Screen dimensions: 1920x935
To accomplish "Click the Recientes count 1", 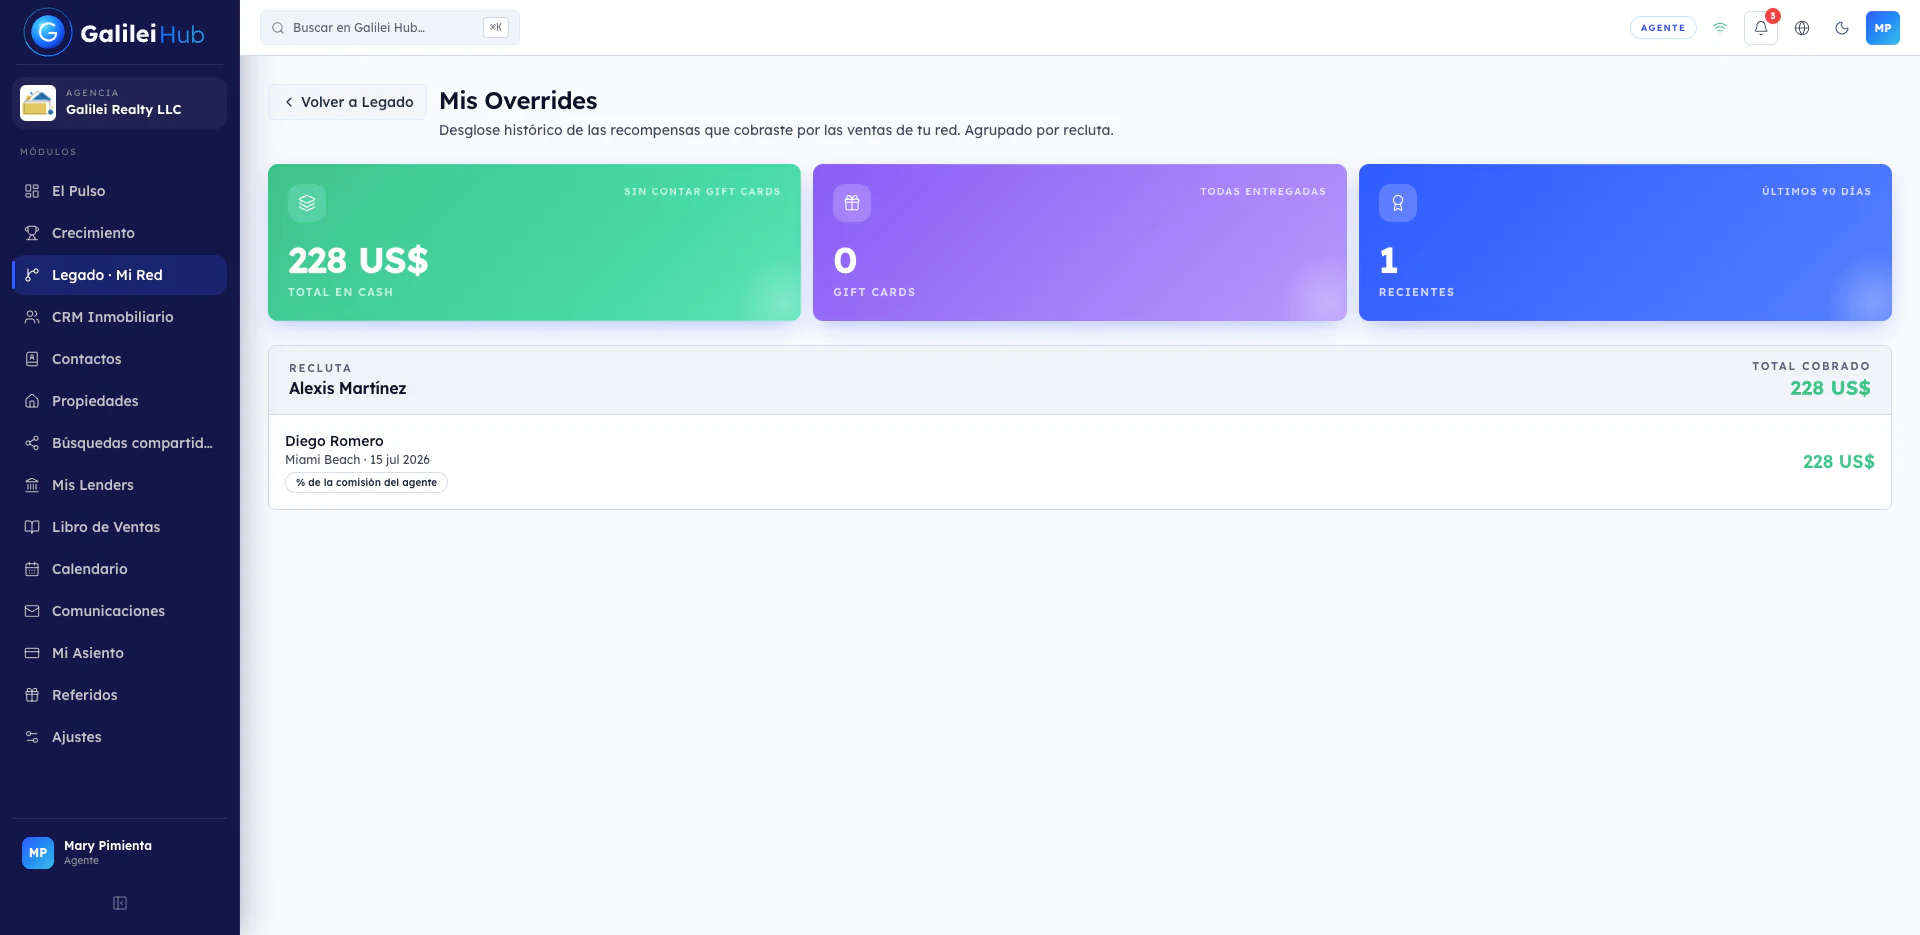I will coord(1388,261).
